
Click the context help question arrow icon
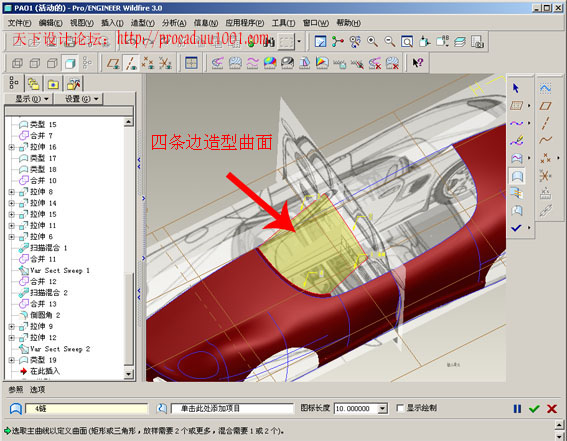pos(417,63)
